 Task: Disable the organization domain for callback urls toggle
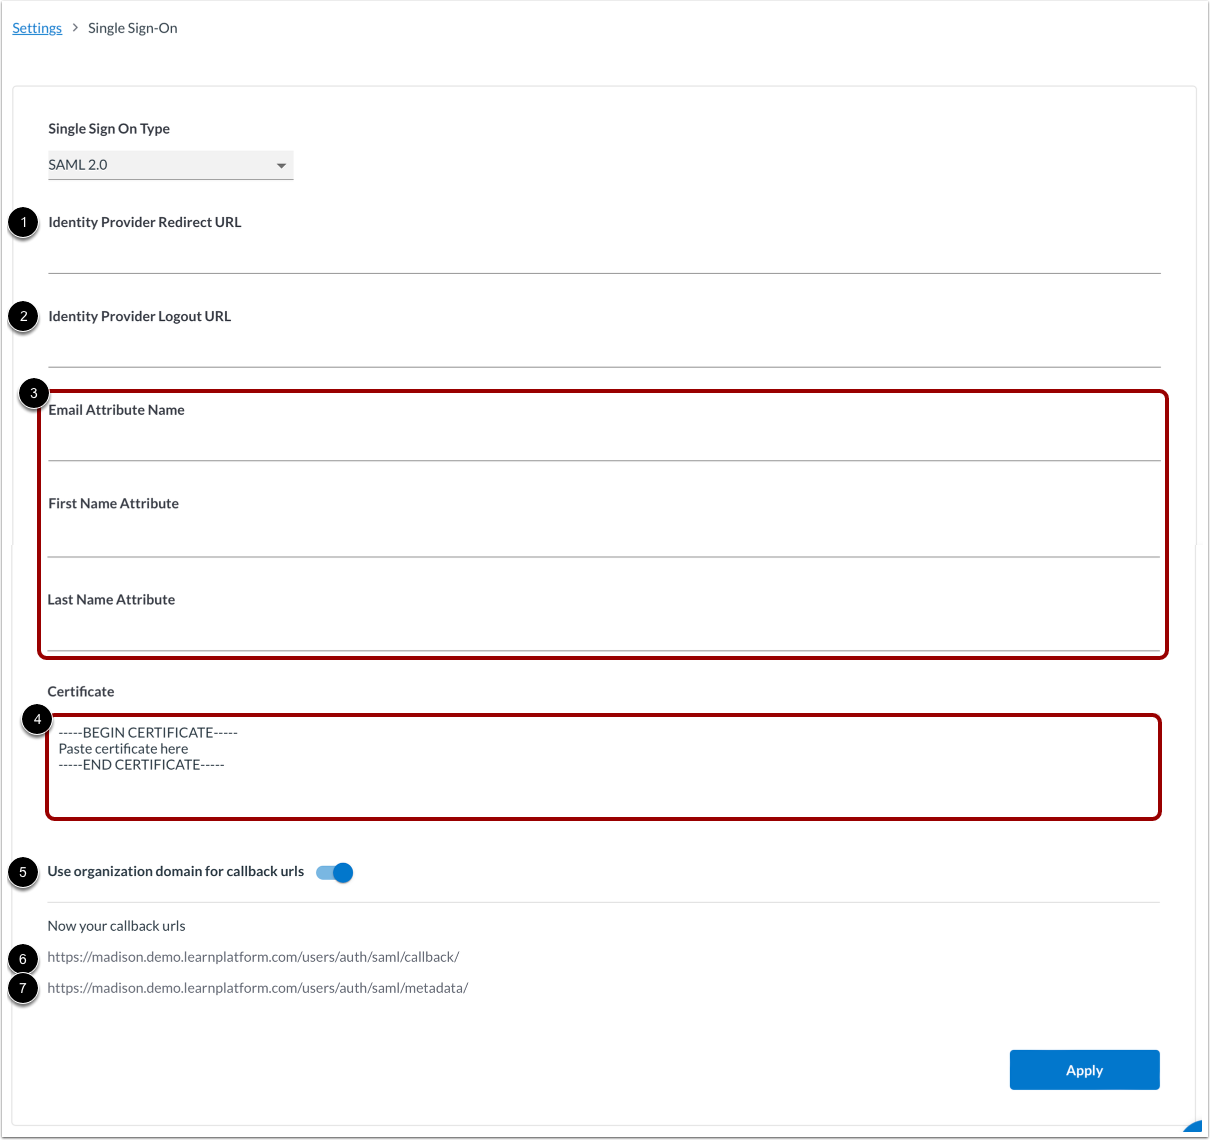tap(335, 872)
